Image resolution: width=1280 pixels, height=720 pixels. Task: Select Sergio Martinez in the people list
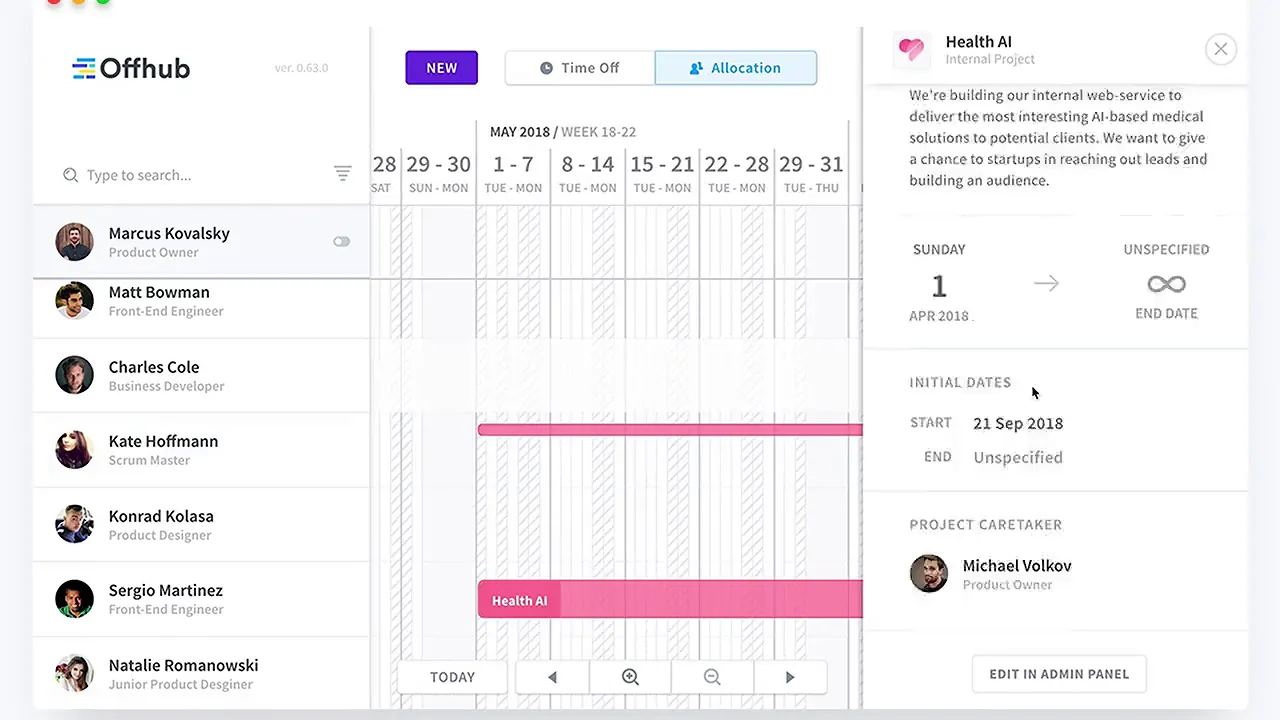coord(166,599)
